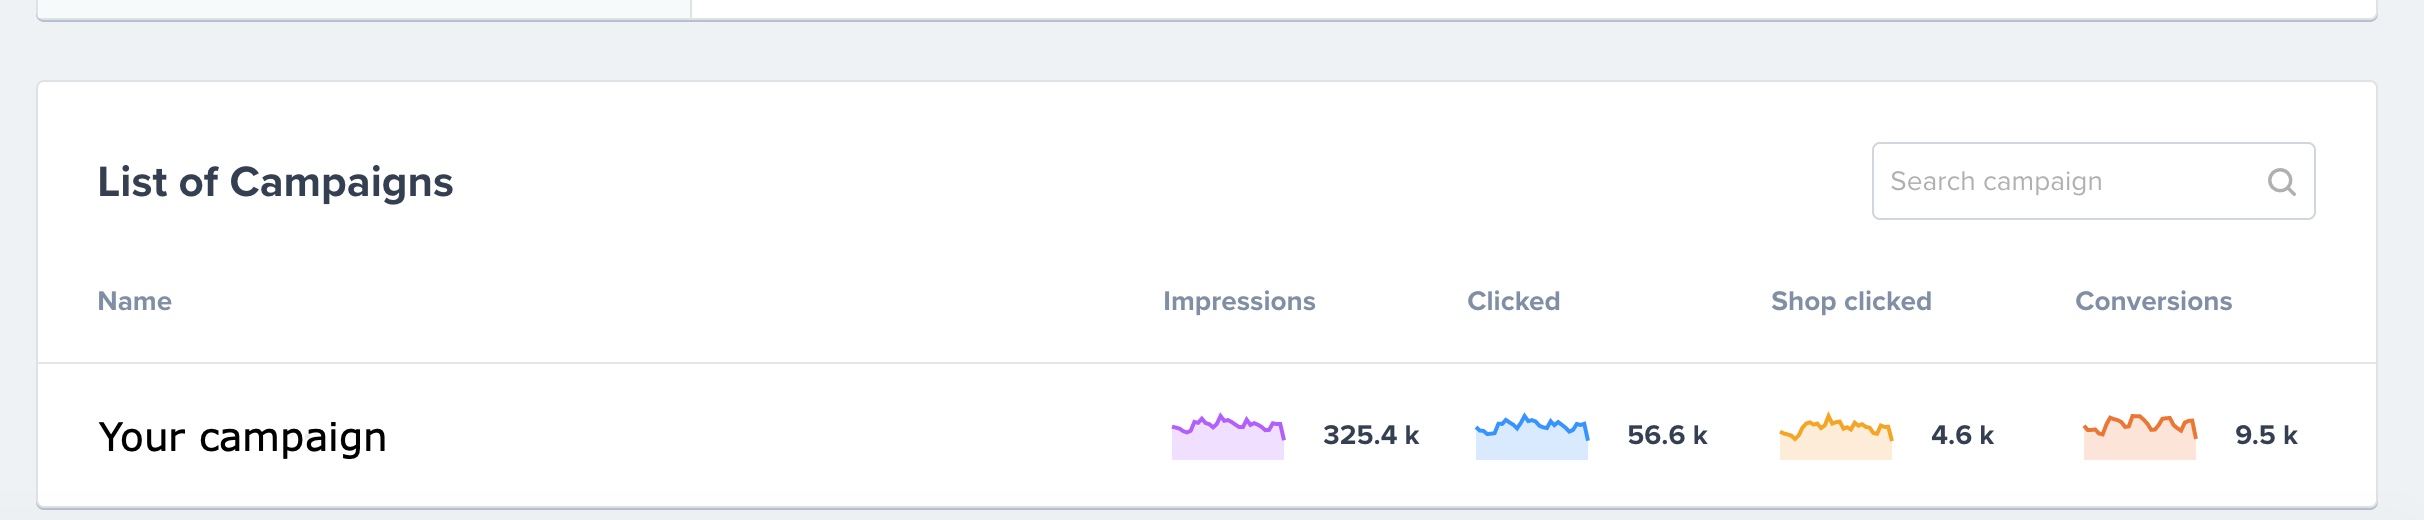The height and width of the screenshot is (520, 2424).
Task: Click the blue Clicked sparkline chart
Action: point(1532,436)
